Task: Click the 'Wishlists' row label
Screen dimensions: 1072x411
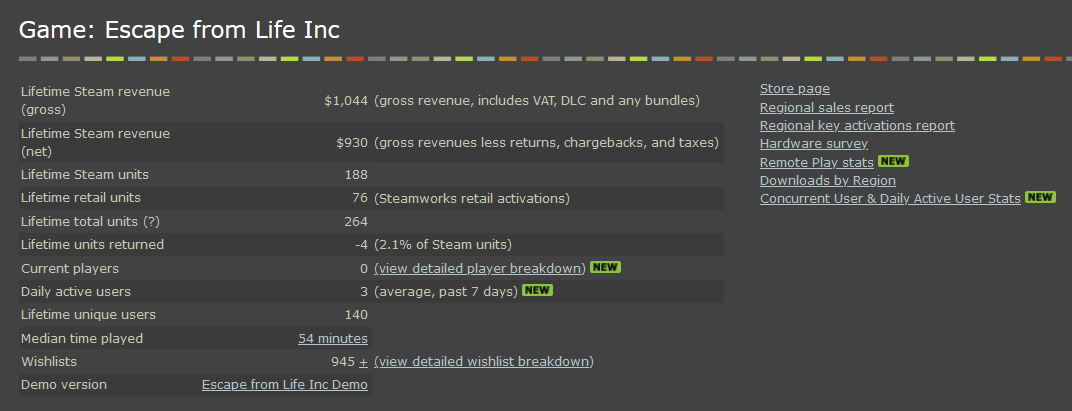Action: coord(49,362)
